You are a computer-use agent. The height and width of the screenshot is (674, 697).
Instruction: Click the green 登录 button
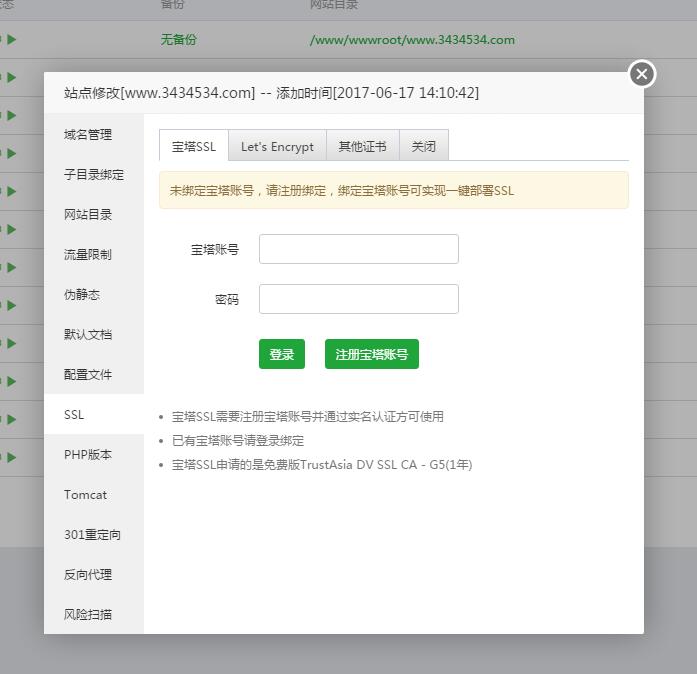coord(282,354)
